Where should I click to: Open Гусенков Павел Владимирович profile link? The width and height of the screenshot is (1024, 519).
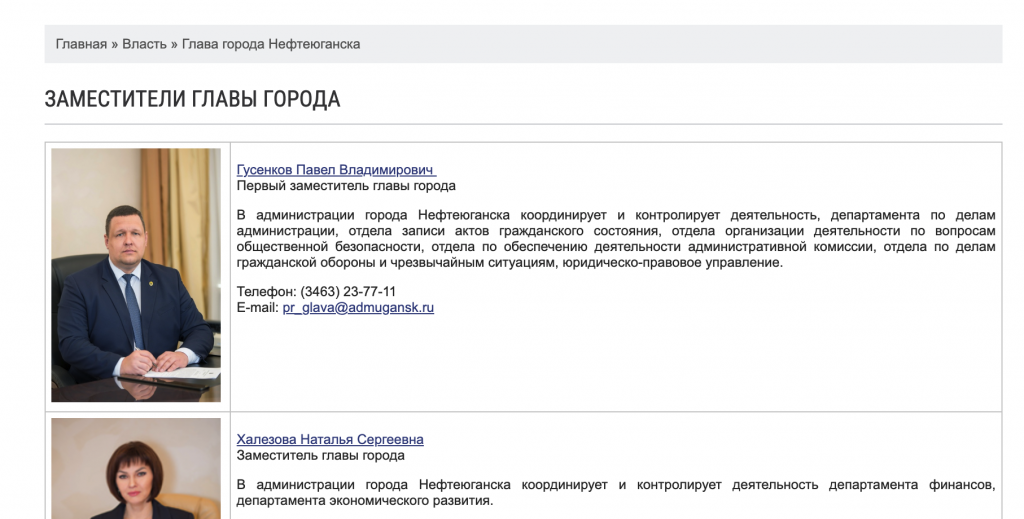(335, 170)
